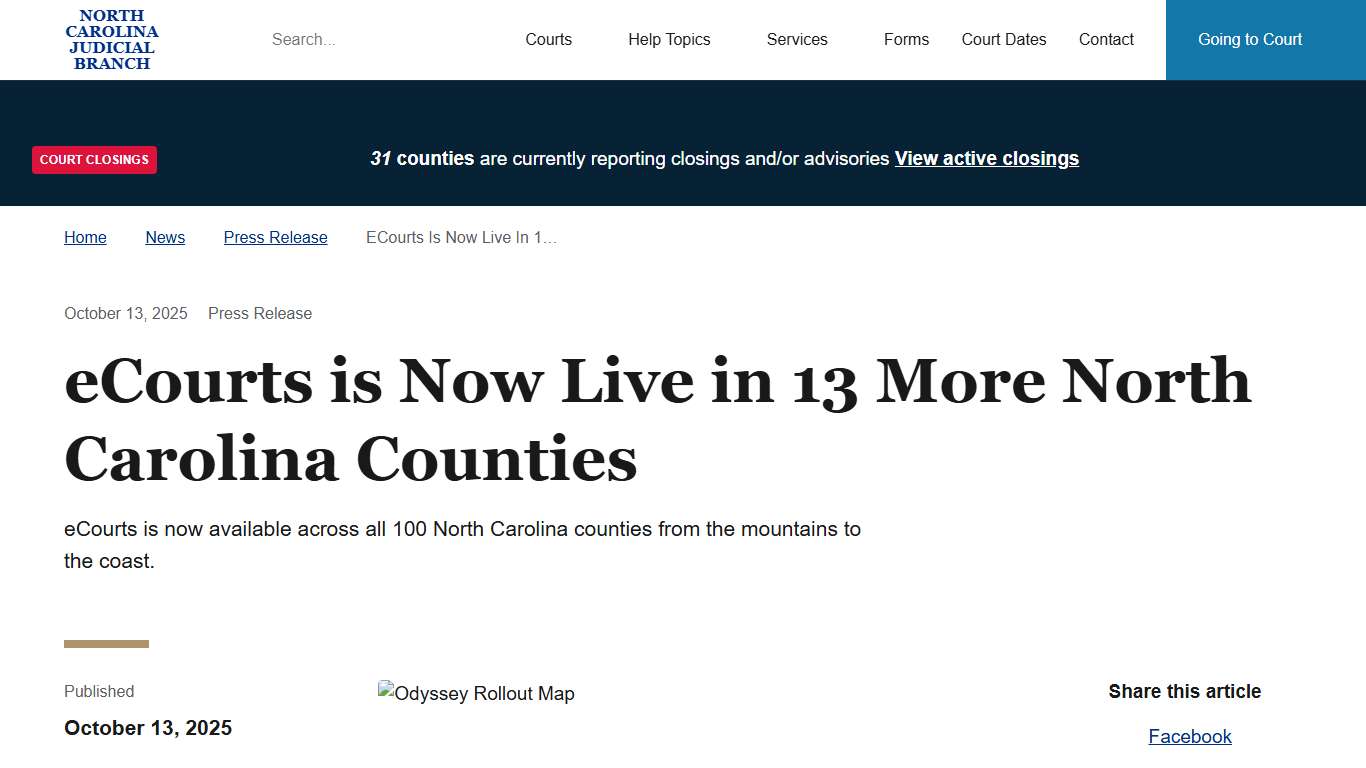
Task: Click the eCourts article headline
Action: click(x=657, y=420)
